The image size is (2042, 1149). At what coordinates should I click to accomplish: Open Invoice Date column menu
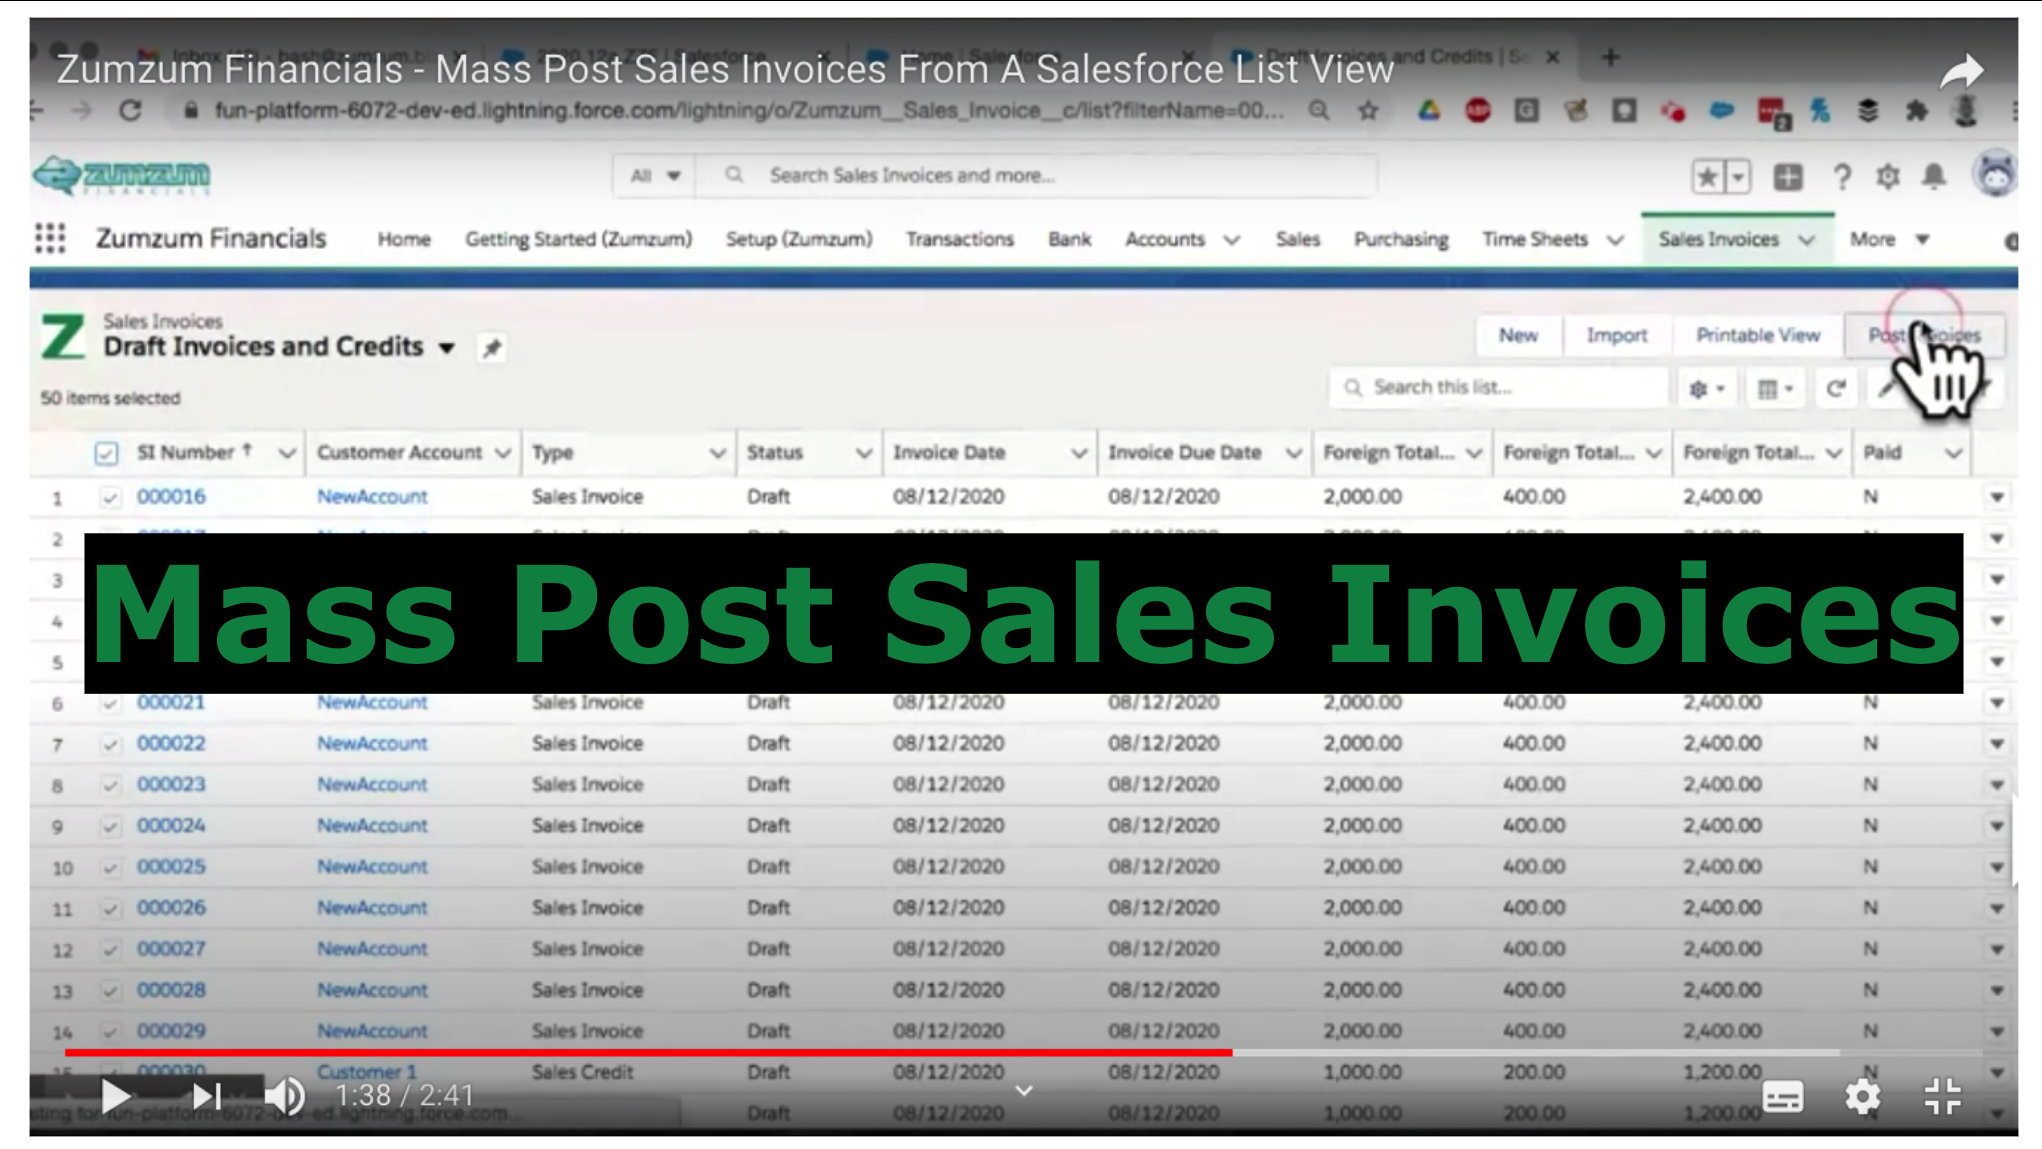(x=1079, y=453)
